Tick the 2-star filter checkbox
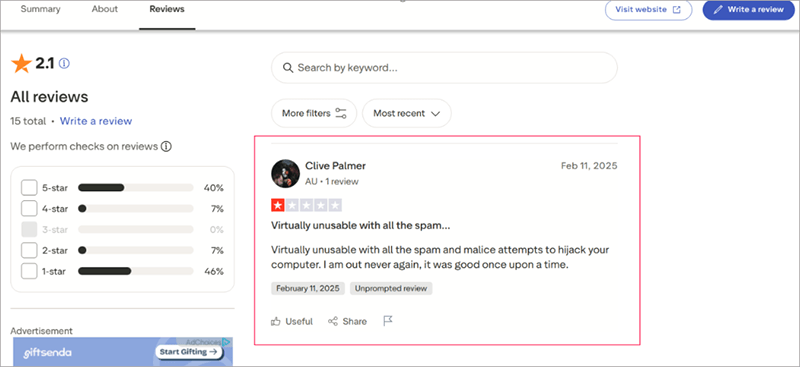This screenshot has width=800, height=367. pos(29,251)
